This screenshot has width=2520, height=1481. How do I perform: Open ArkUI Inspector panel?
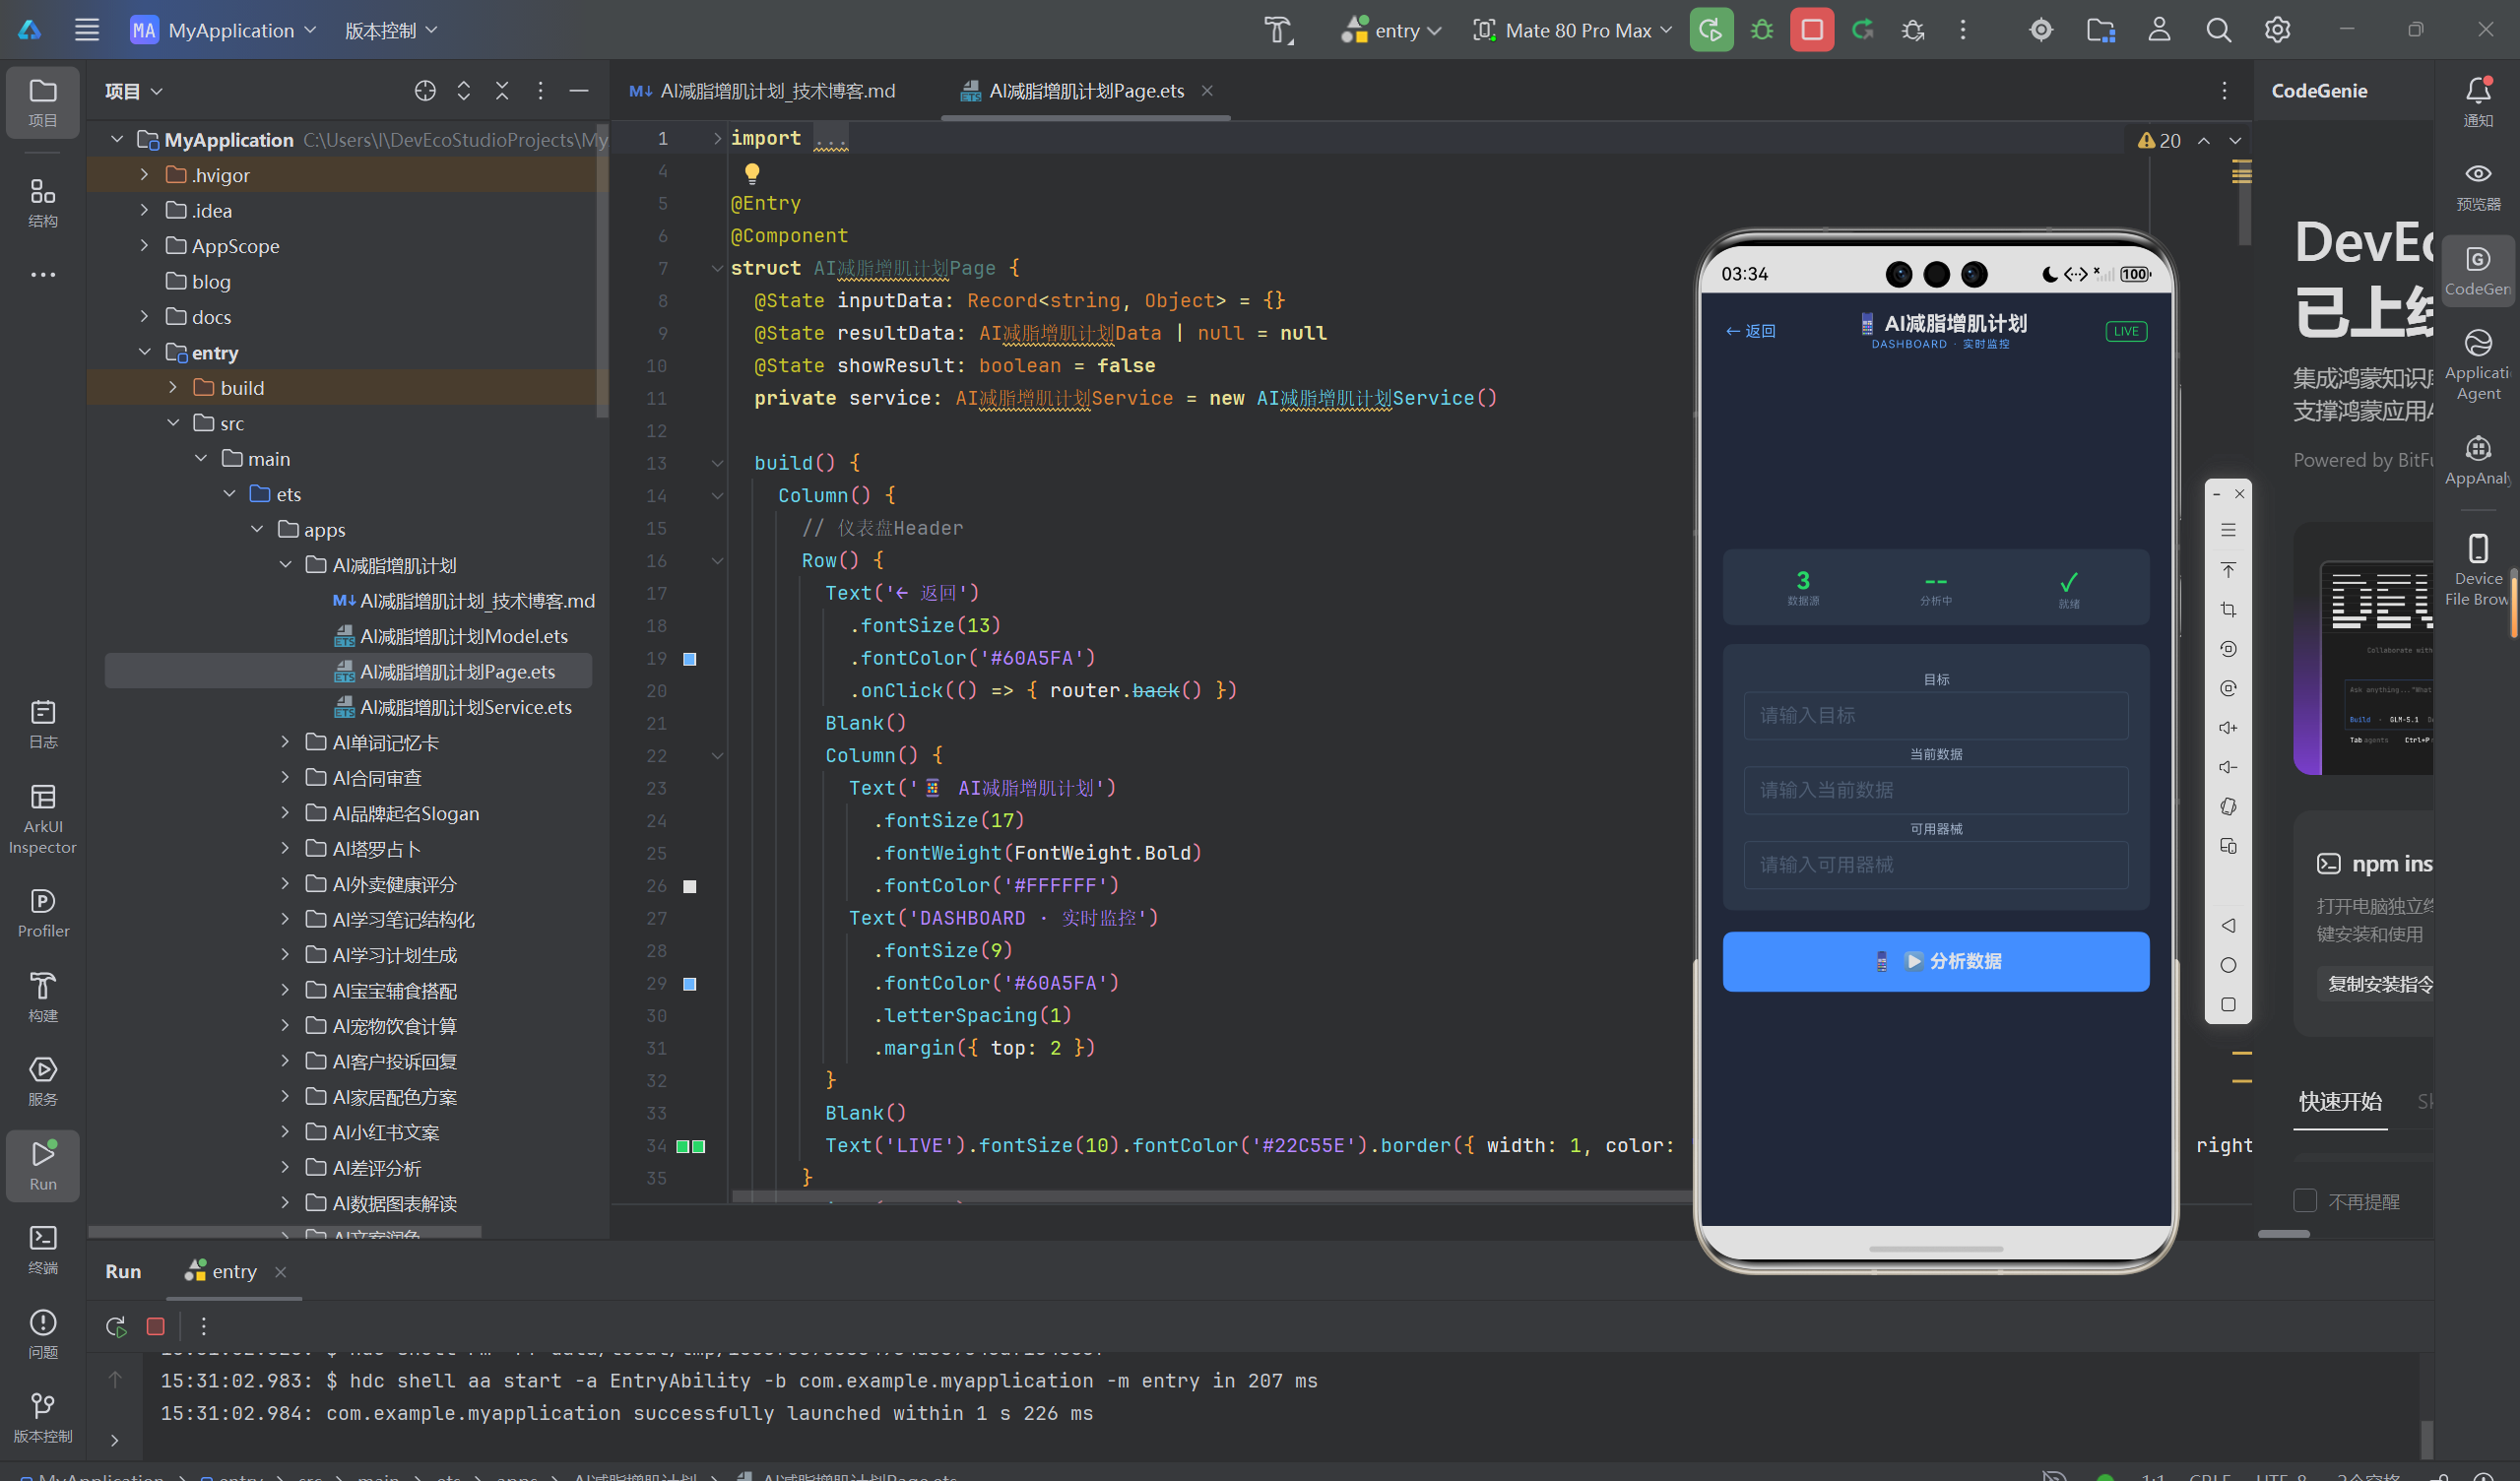[43, 820]
